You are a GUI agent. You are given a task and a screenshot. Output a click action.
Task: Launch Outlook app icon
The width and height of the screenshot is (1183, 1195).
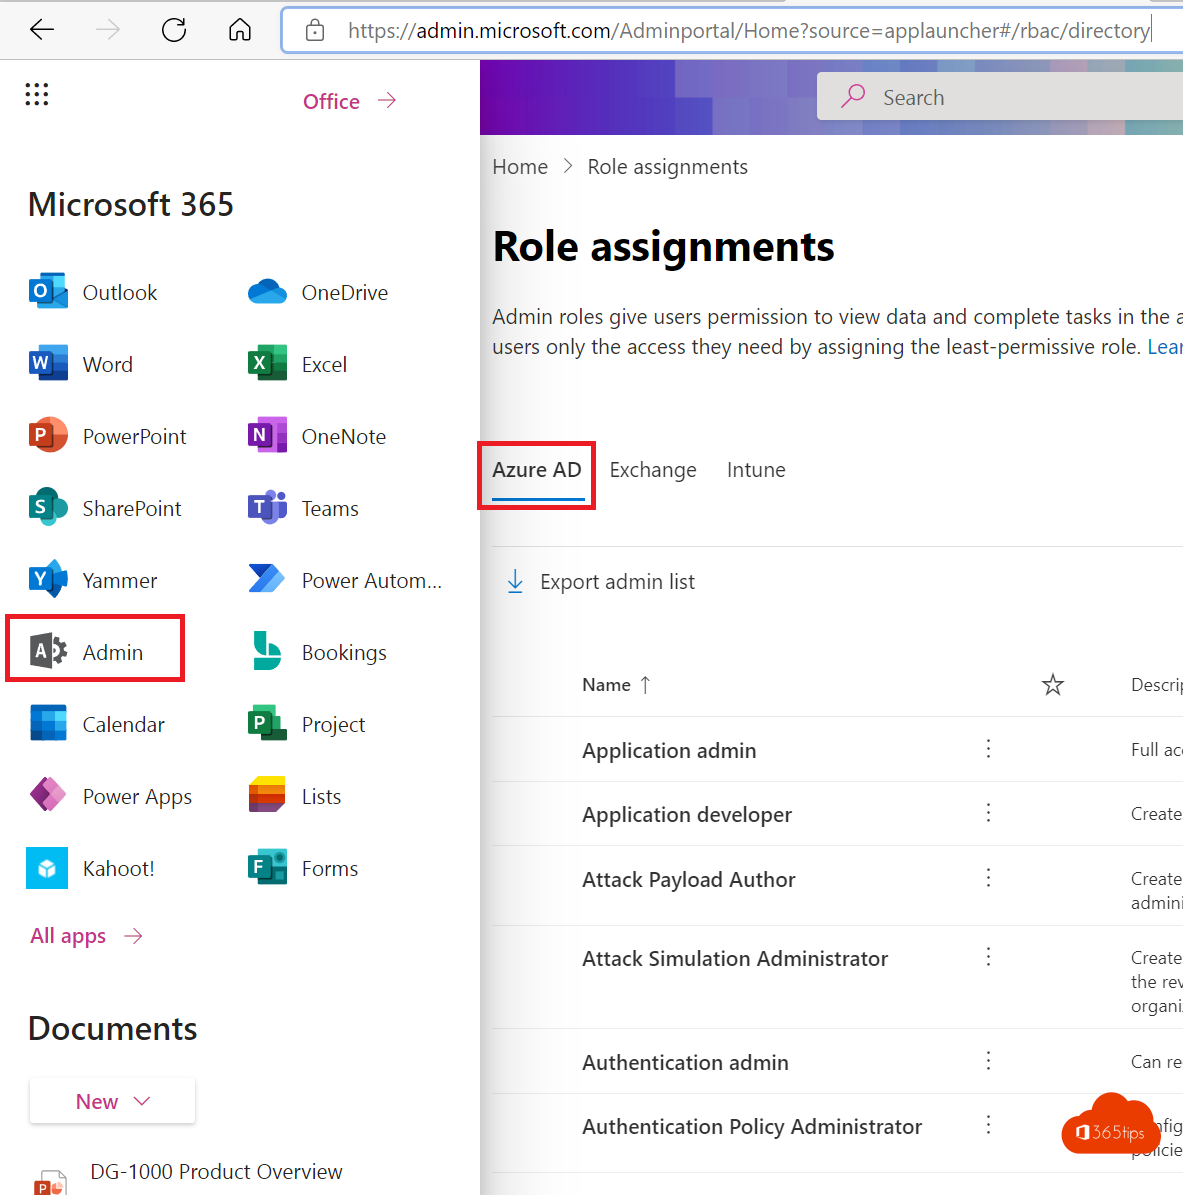pos(48,291)
